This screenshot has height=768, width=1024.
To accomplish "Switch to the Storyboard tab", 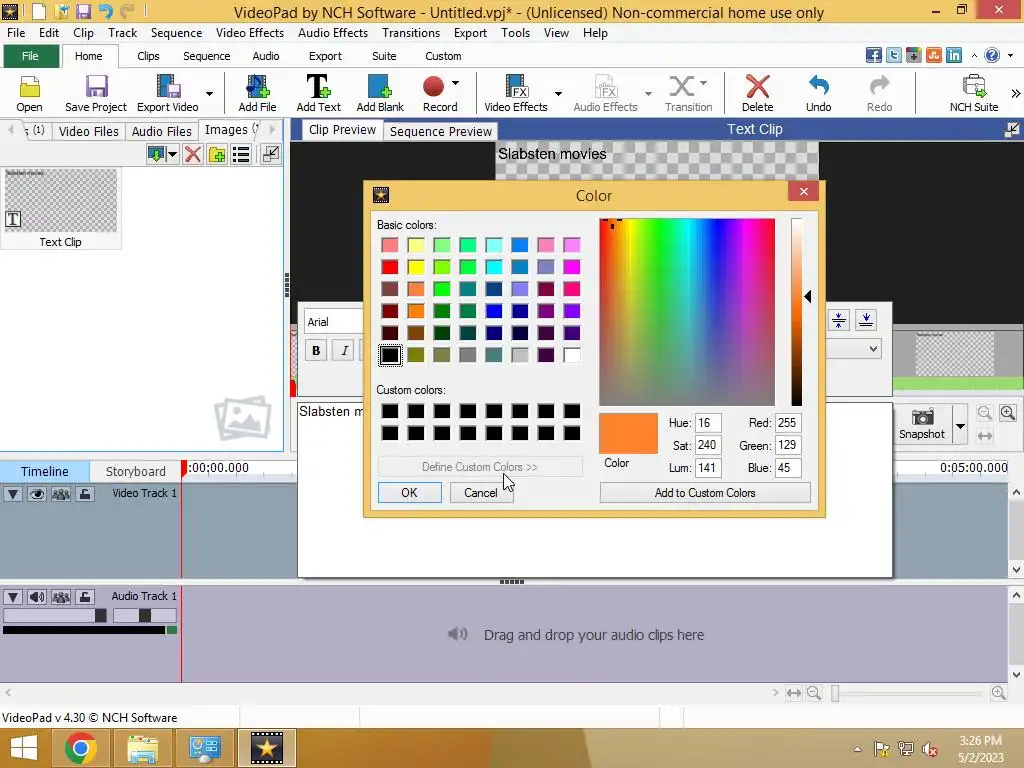I will 135,472.
